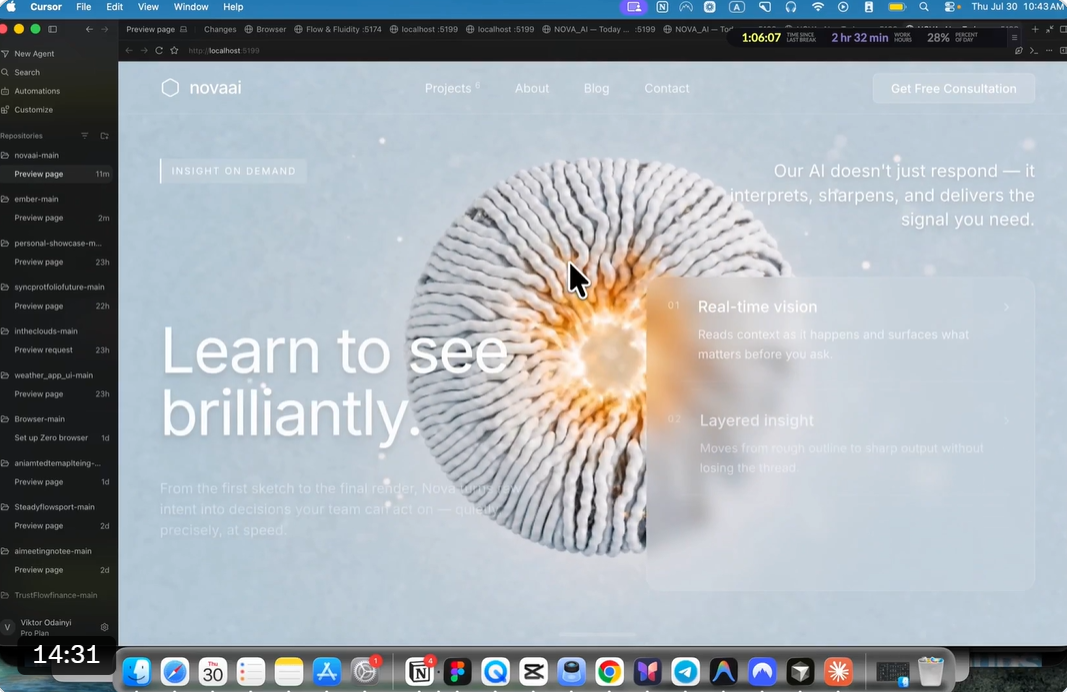The image size is (1067, 692).
Task: Open Customize in the sidebar
Action: pyautogui.click(x=33, y=110)
